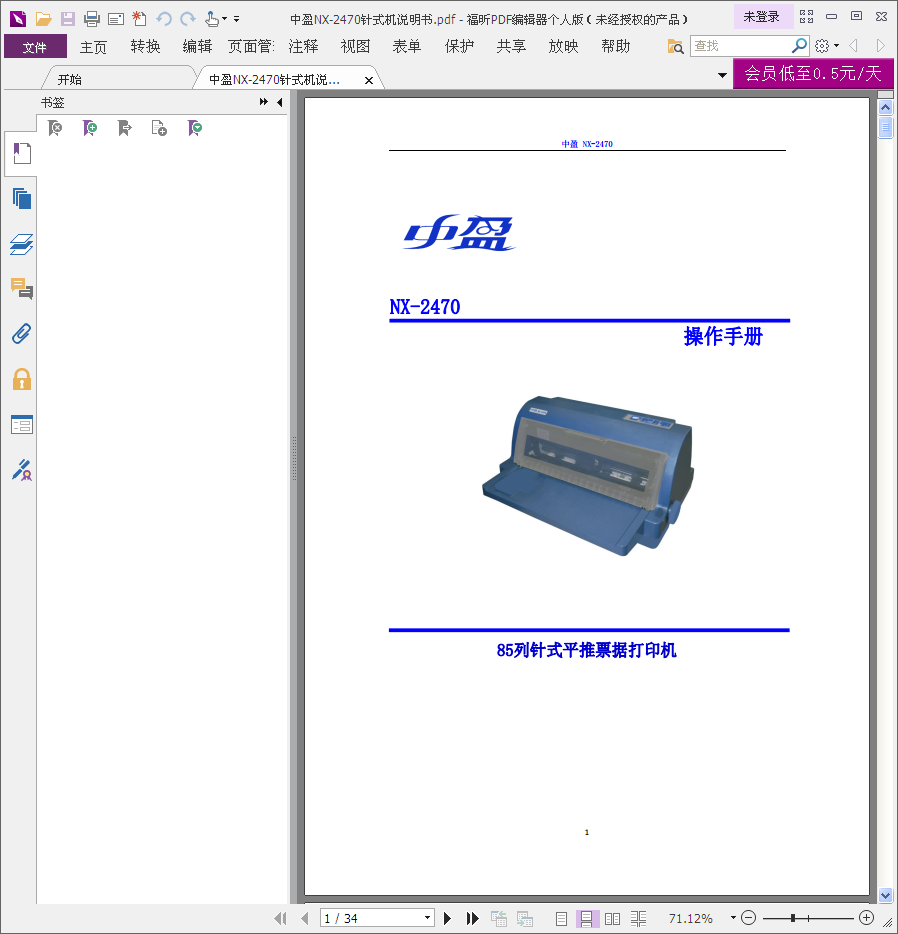The width and height of the screenshot is (898, 934).
Task: Click the Undo arrow icon
Action: [164, 19]
